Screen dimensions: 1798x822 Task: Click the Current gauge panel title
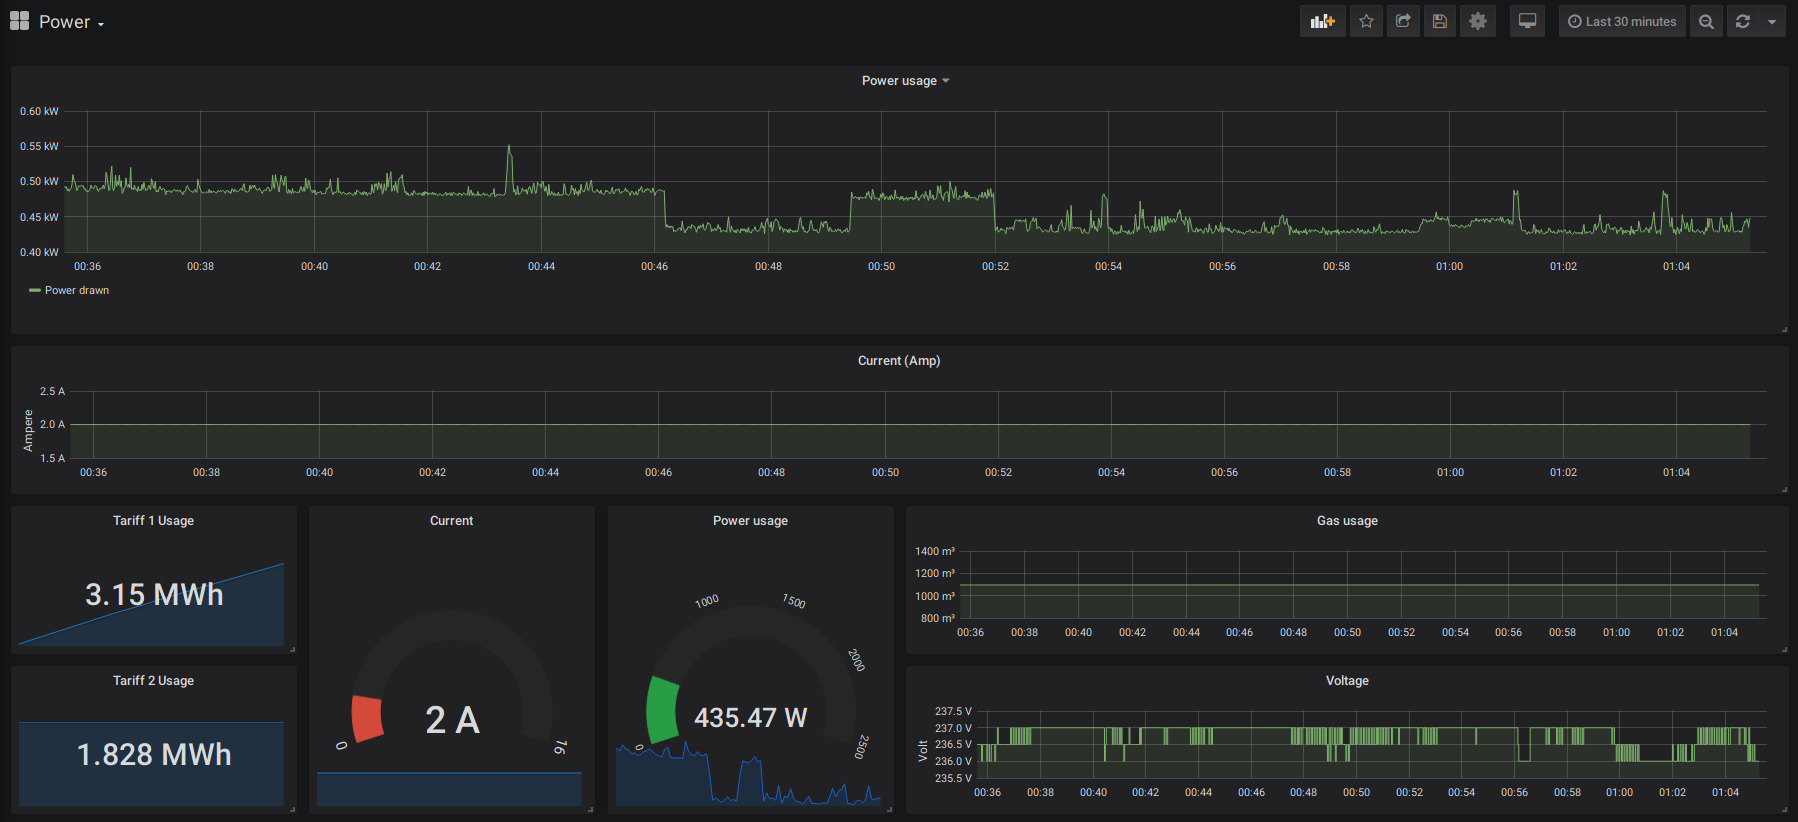[451, 521]
